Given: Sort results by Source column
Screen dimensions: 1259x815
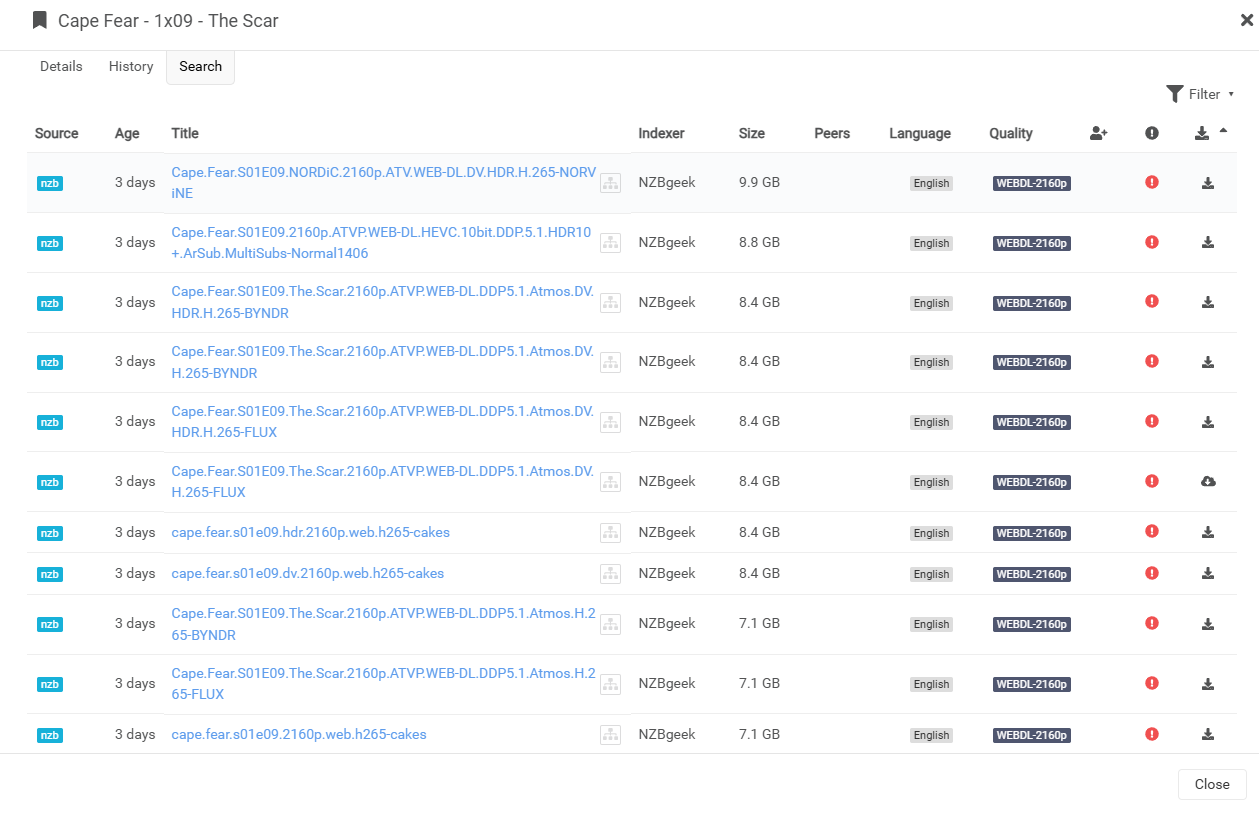Looking at the screenshot, I should click(56, 133).
